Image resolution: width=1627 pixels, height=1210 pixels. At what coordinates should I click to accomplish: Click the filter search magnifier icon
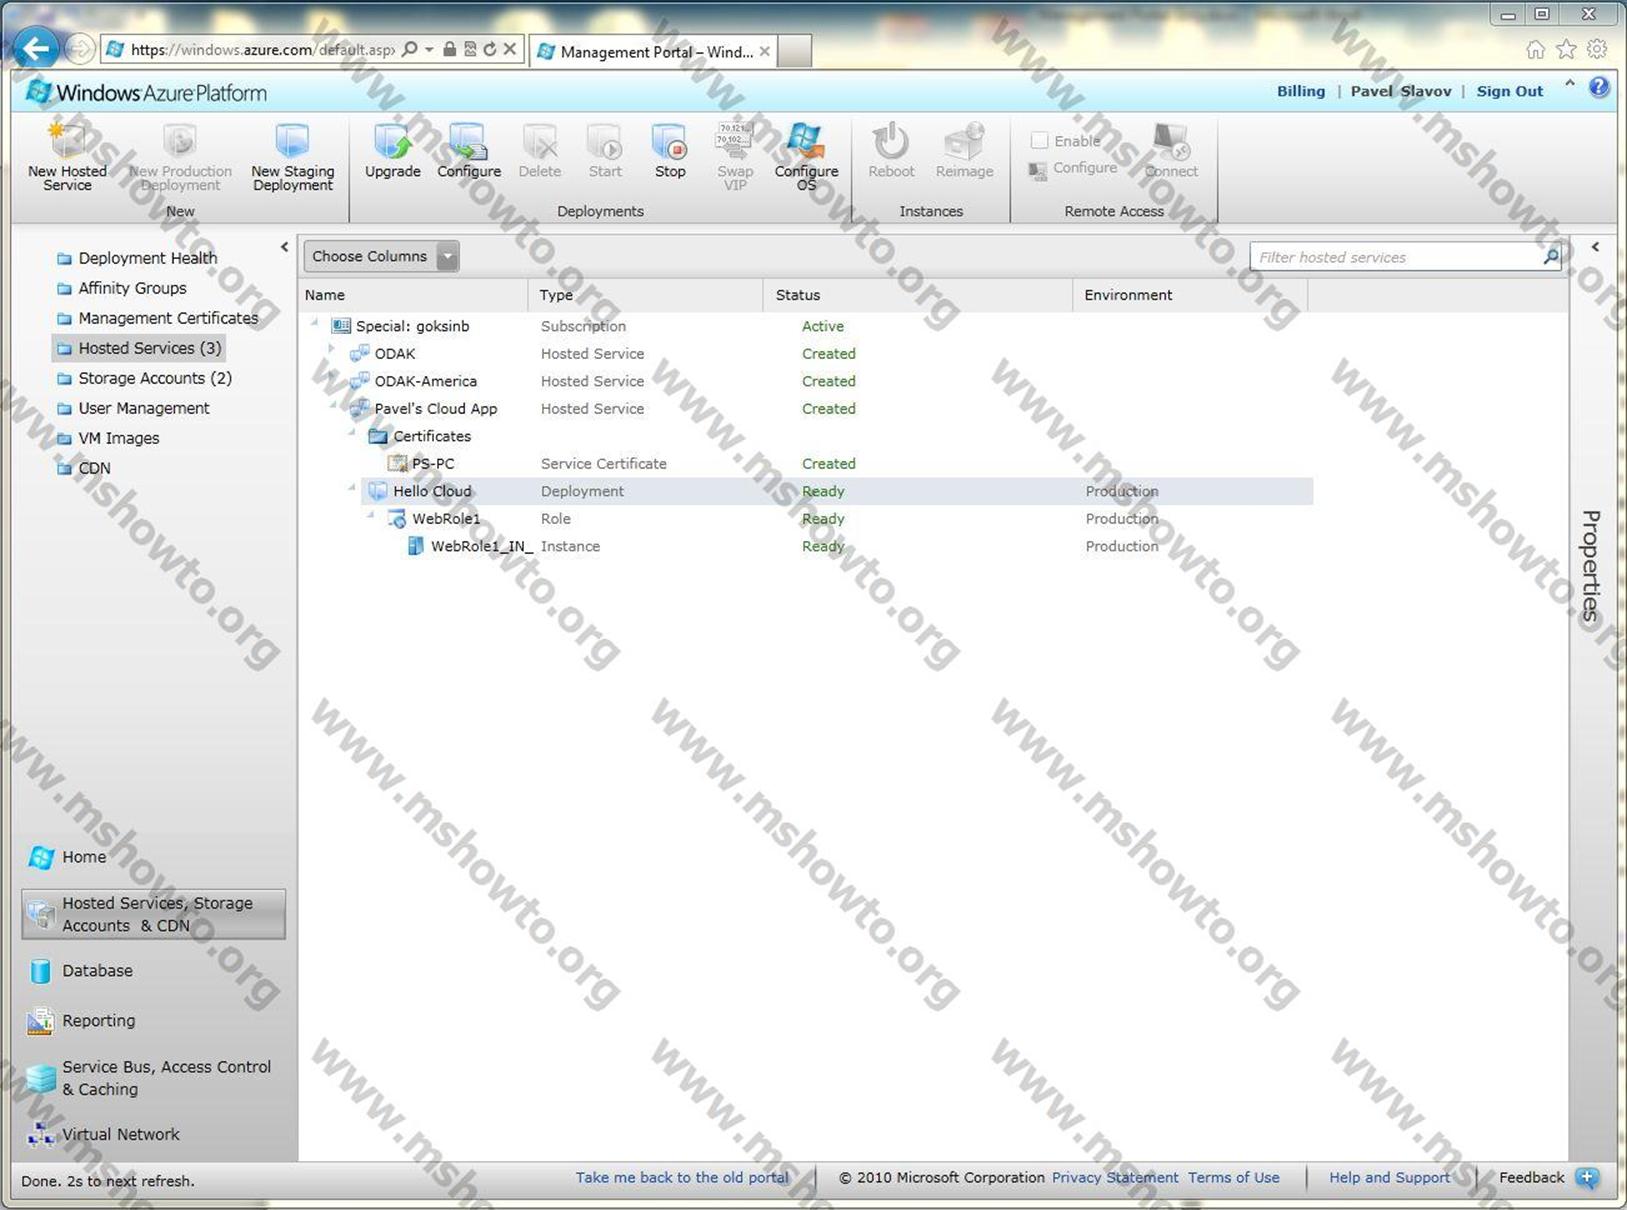point(1550,257)
